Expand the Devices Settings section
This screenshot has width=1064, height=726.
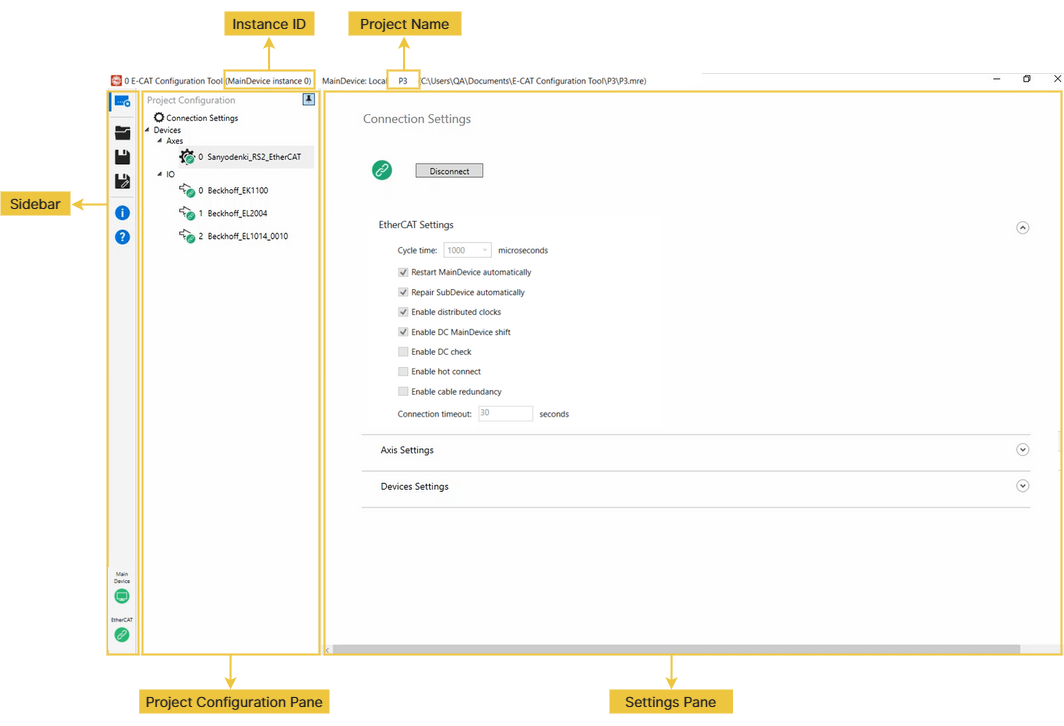click(1022, 486)
